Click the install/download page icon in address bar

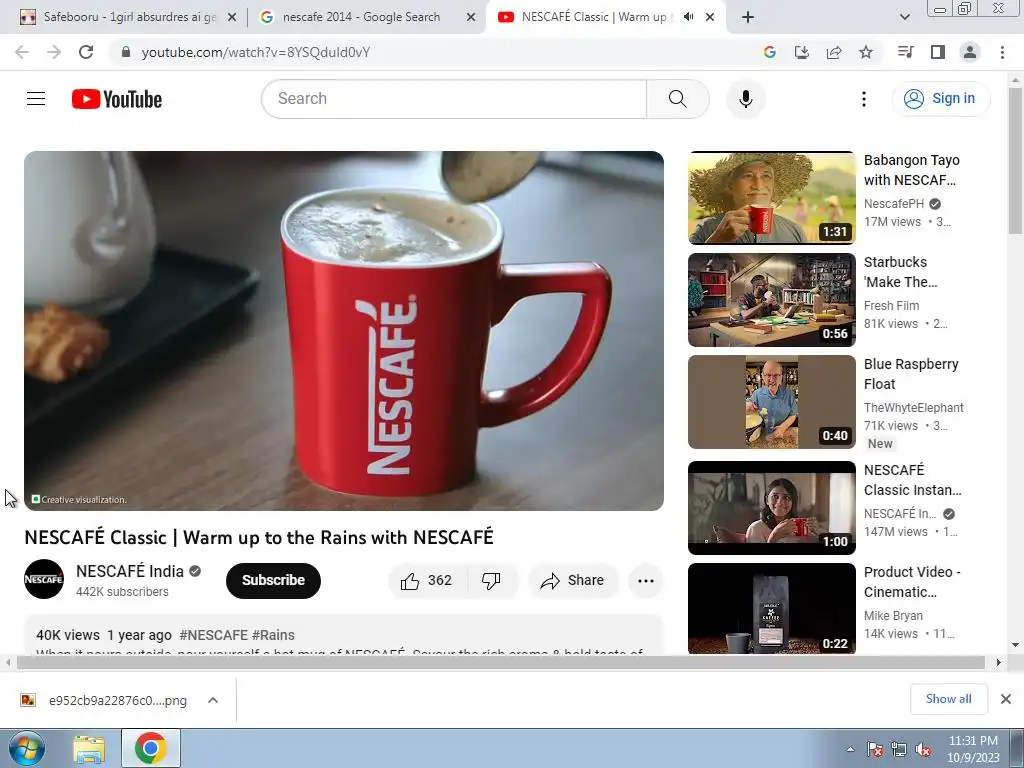point(802,52)
